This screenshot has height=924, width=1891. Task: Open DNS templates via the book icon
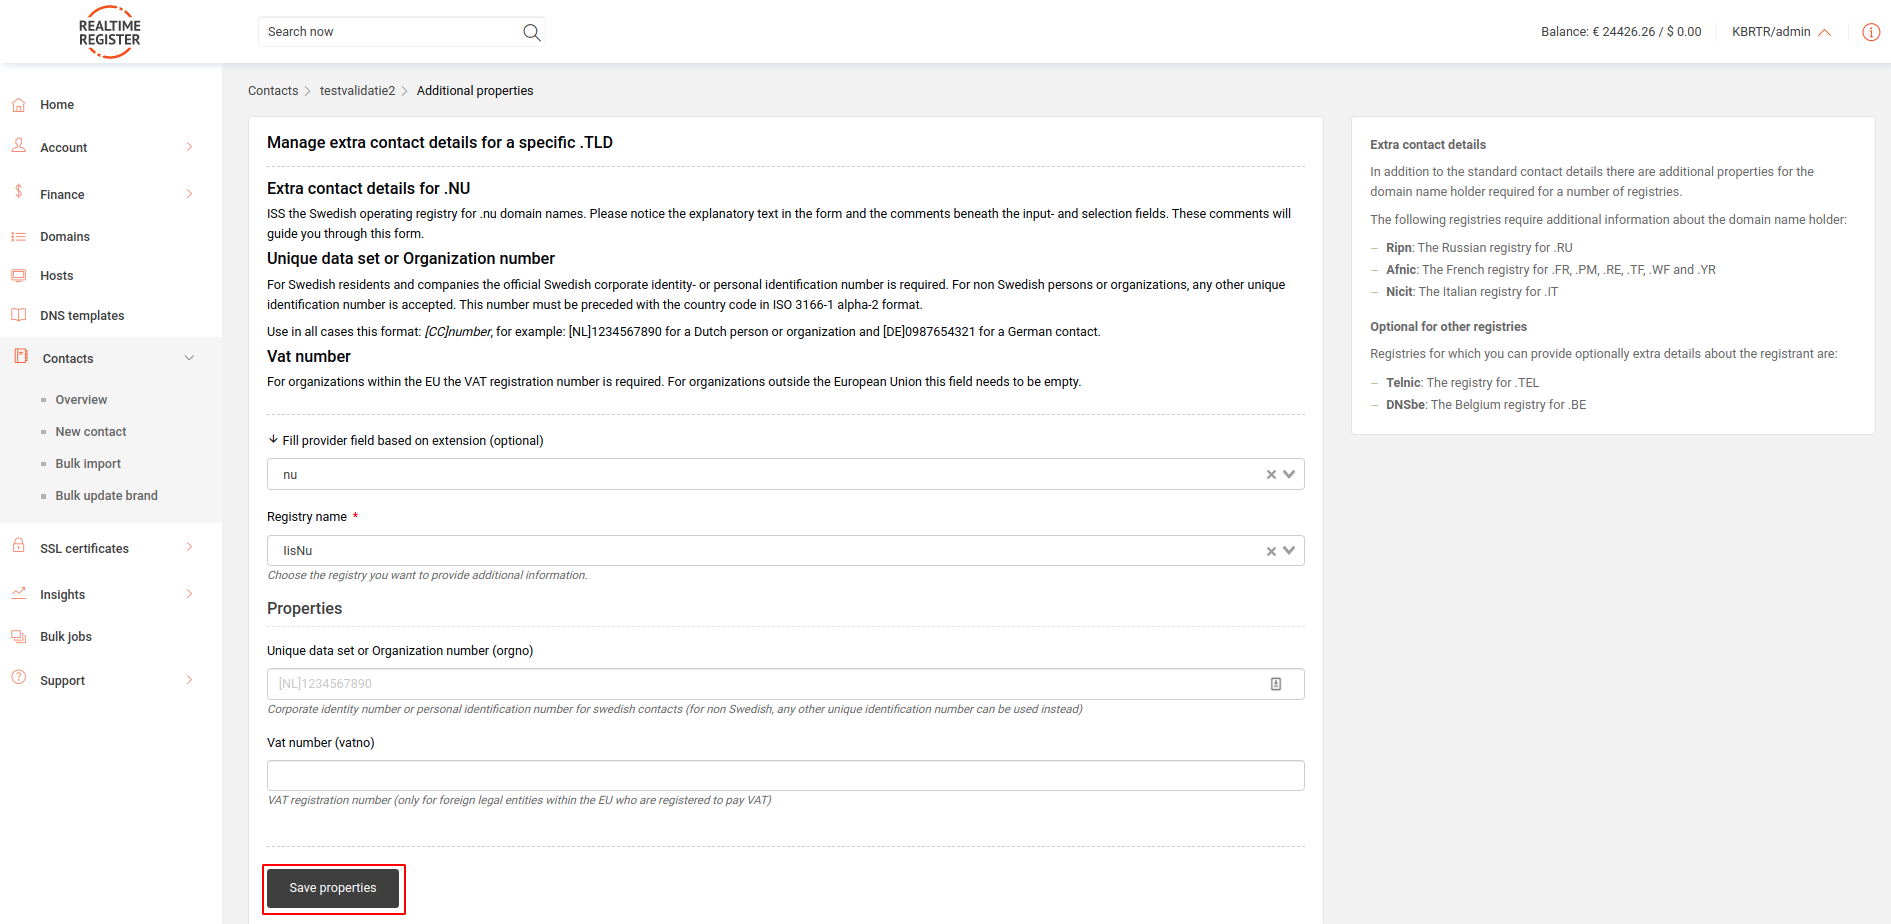point(18,314)
